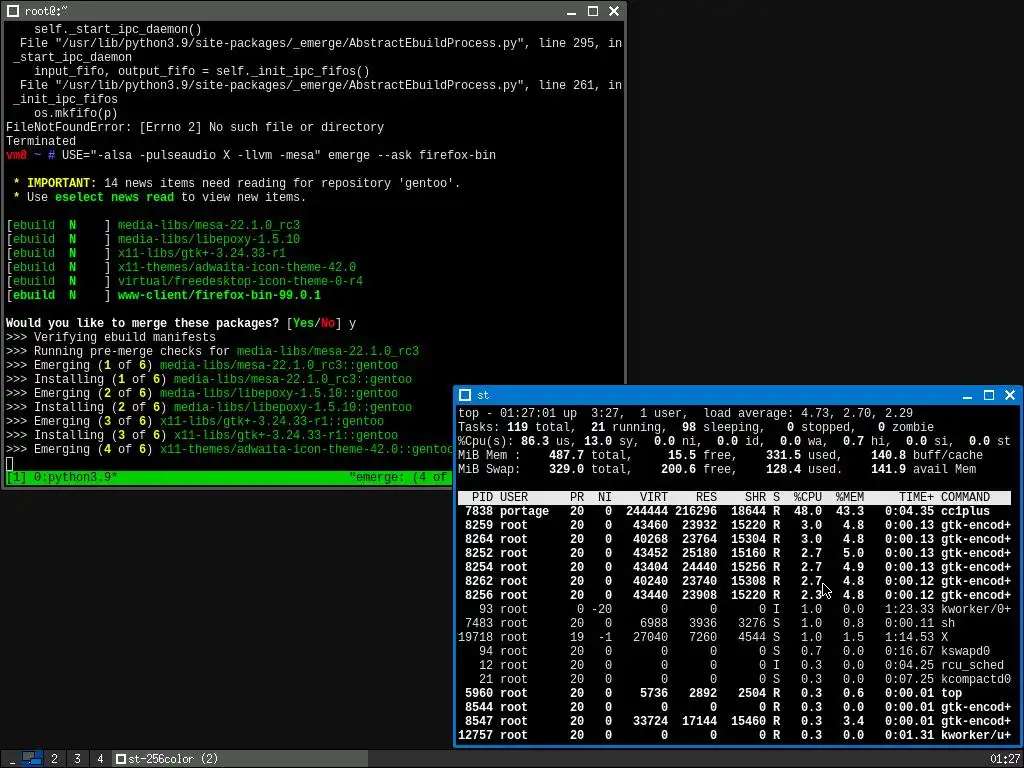Screen dimensions: 1024x768
Task: Click the TIME+ column header in top
Action: coord(916,497)
